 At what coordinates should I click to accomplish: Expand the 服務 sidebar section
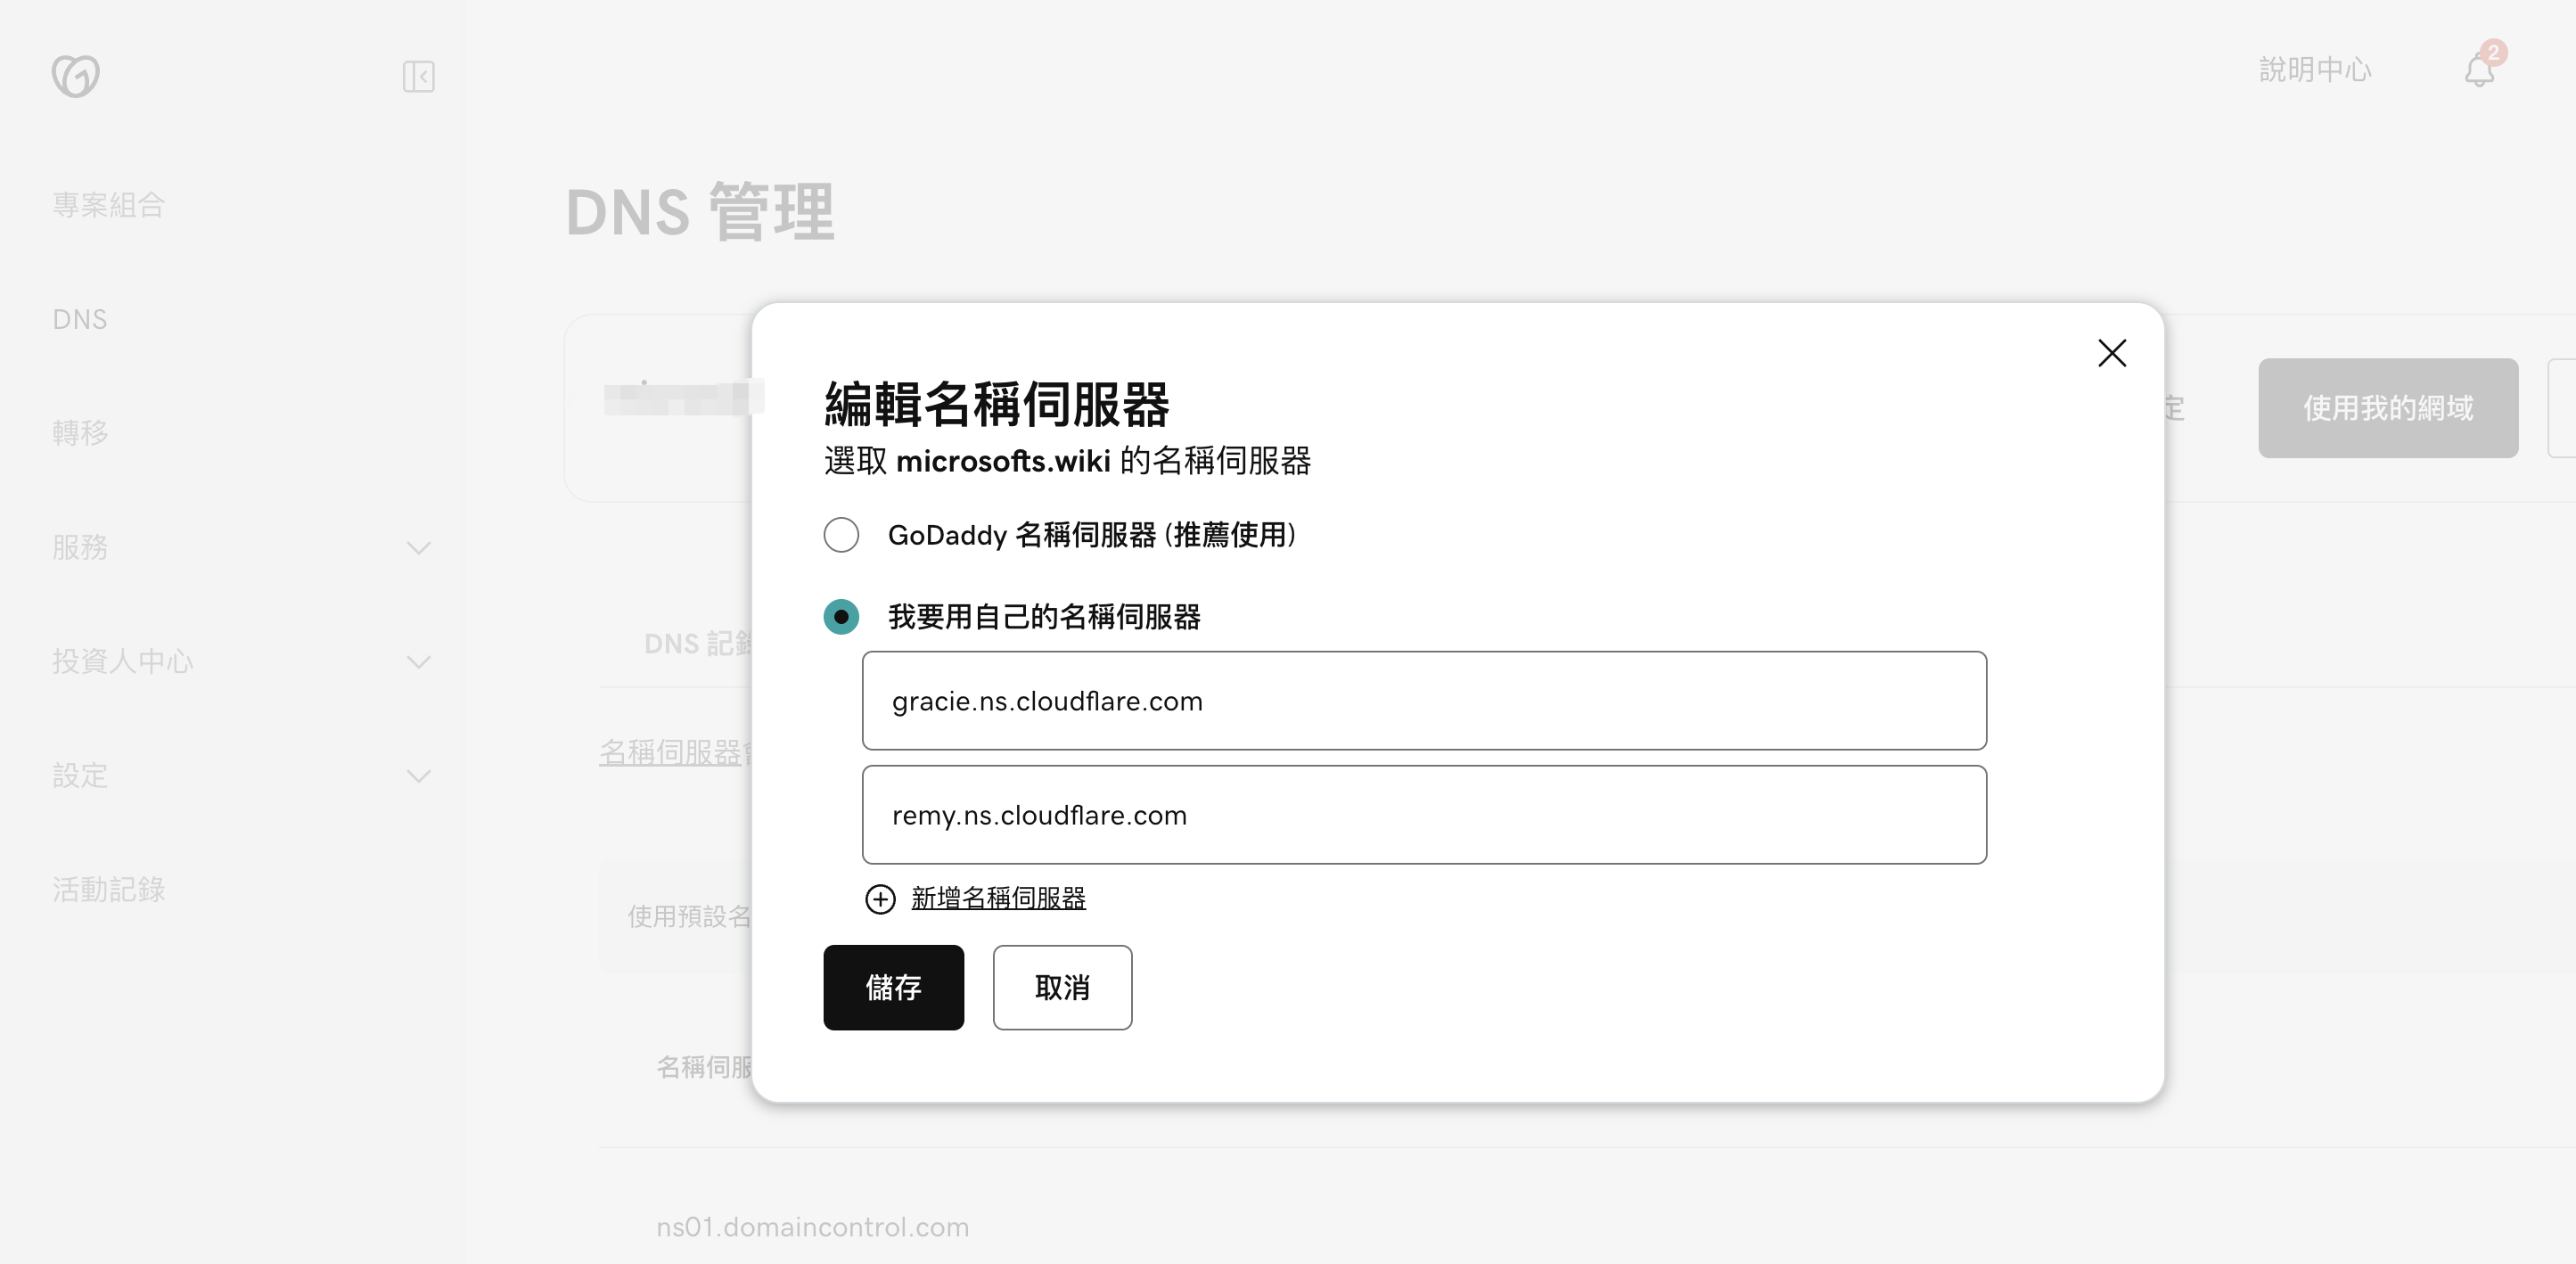coord(419,548)
